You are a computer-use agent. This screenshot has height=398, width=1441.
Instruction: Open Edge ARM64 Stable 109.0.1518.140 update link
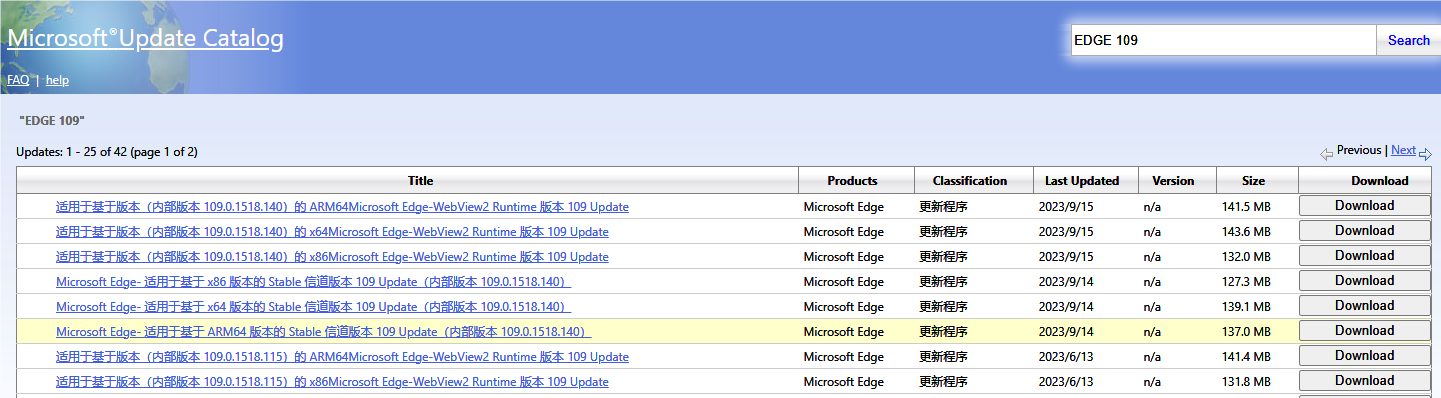click(x=324, y=332)
